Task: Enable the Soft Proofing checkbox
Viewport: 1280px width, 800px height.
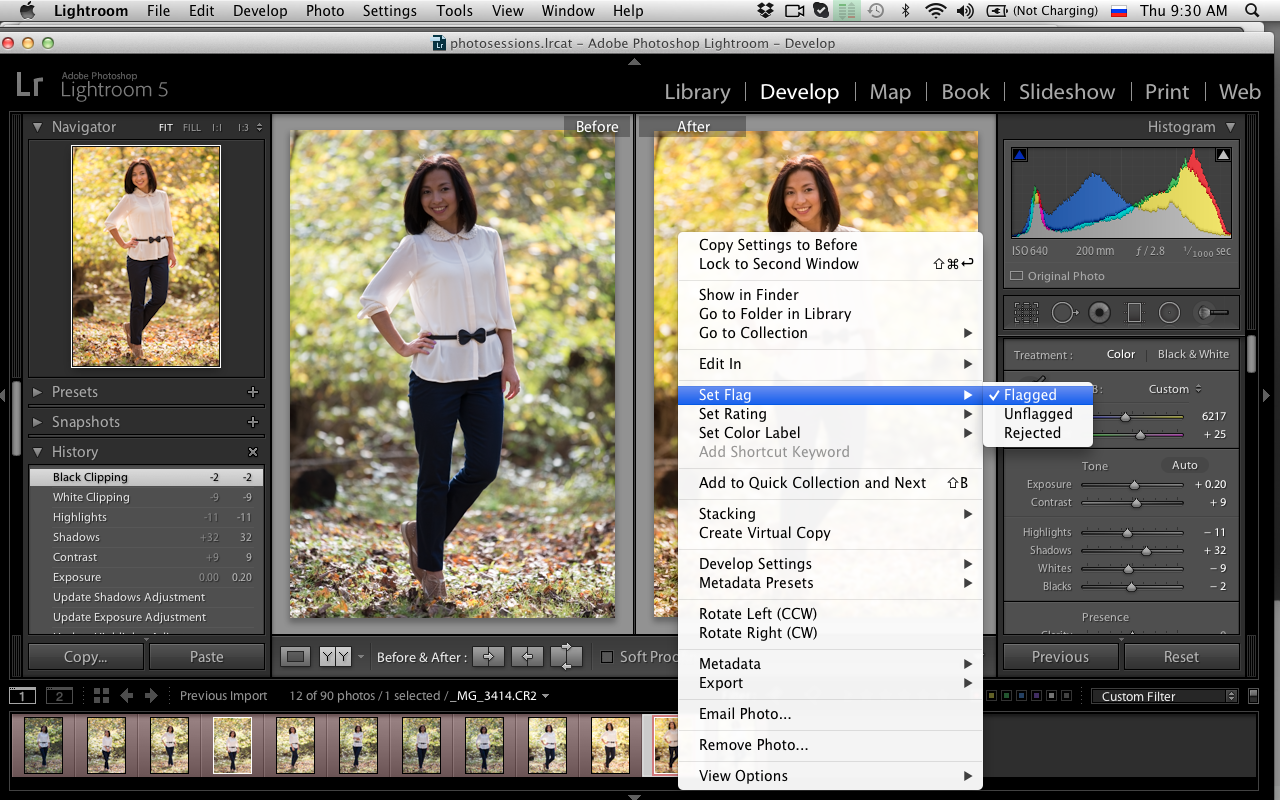Action: click(607, 657)
